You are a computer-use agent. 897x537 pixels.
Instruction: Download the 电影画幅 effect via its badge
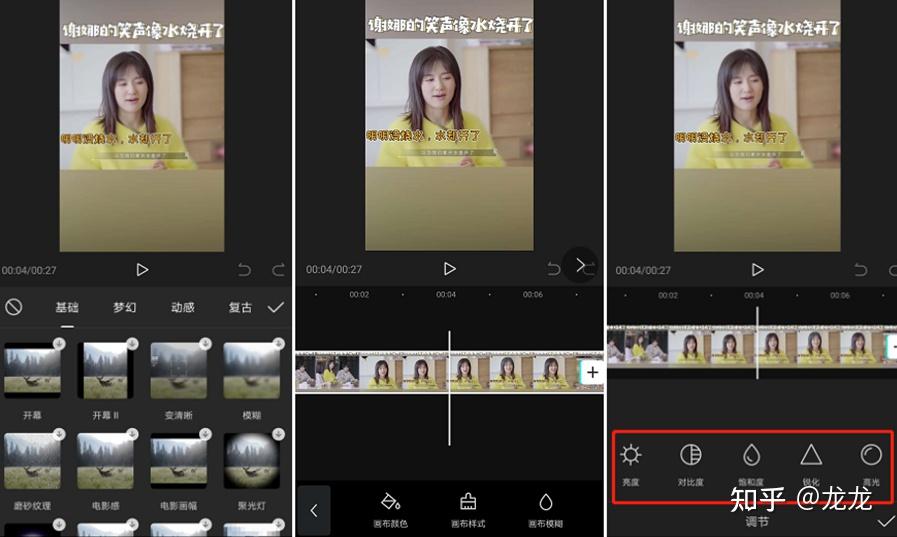pos(205,434)
